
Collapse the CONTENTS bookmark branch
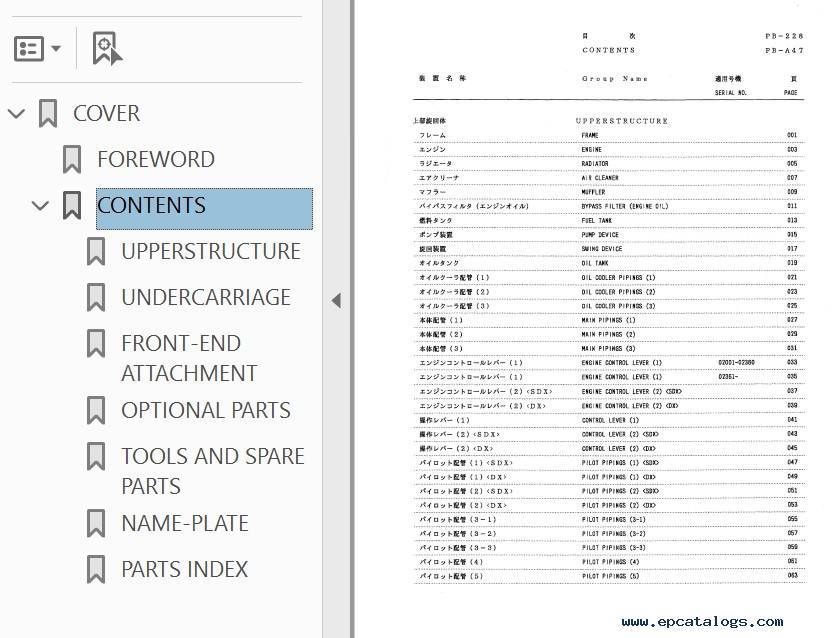pos(40,205)
